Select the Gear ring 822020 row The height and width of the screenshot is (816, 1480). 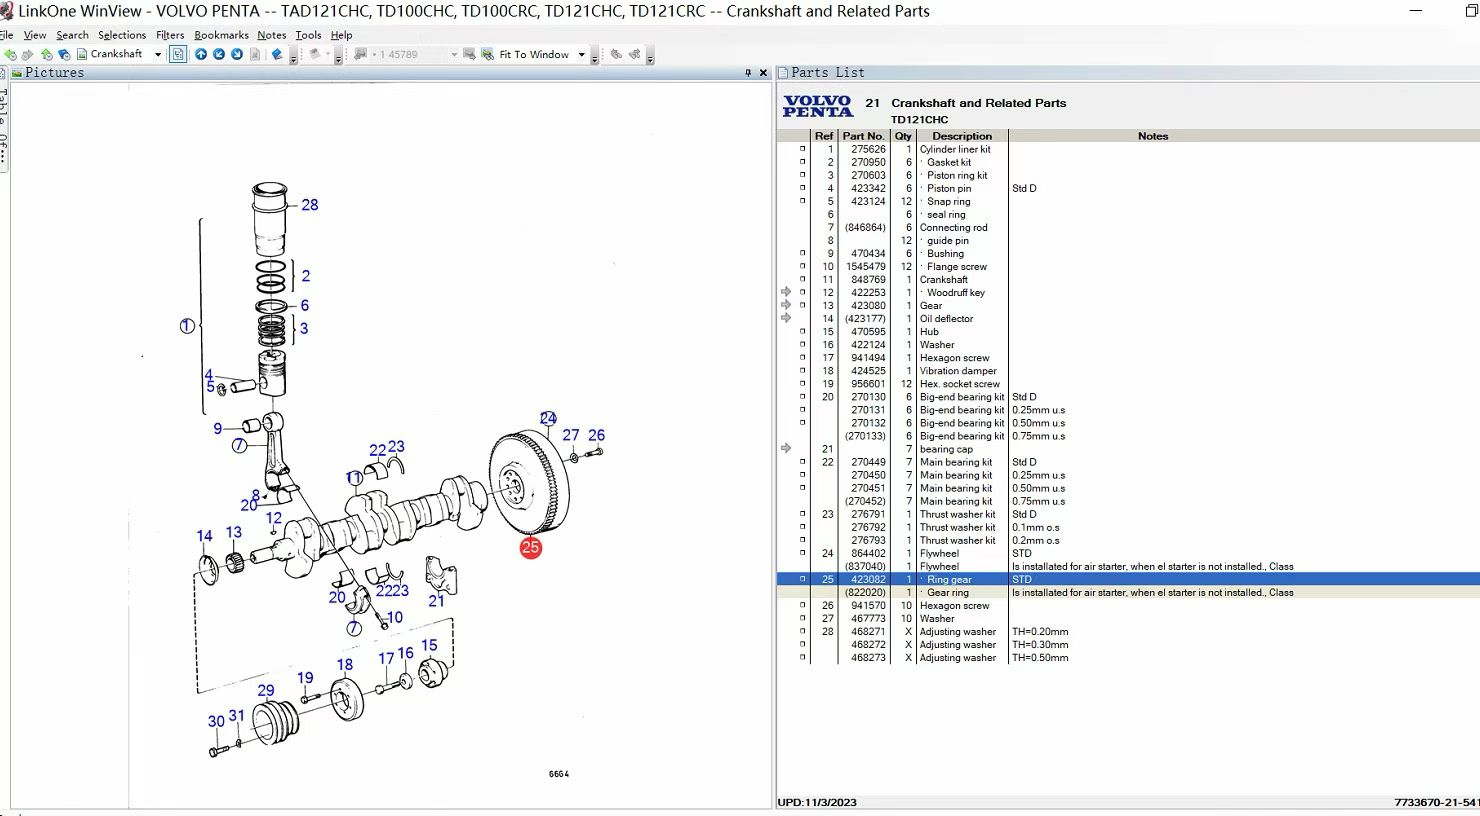click(x=947, y=593)
